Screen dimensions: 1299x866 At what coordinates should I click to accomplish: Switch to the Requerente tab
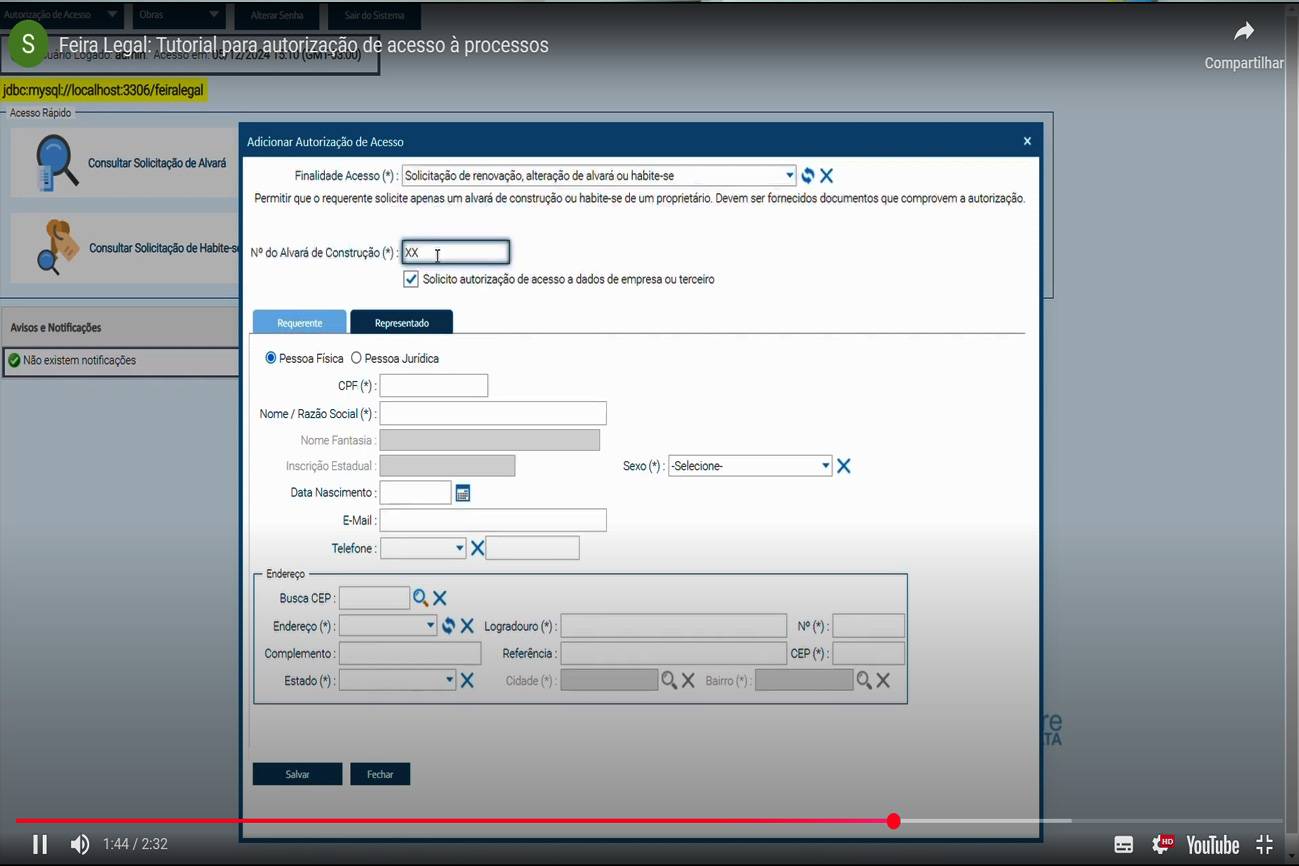299,323
